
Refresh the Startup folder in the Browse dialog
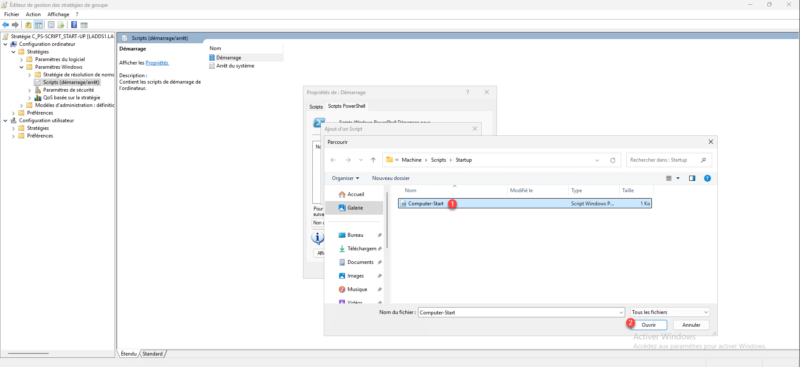[x=613, y=160]
